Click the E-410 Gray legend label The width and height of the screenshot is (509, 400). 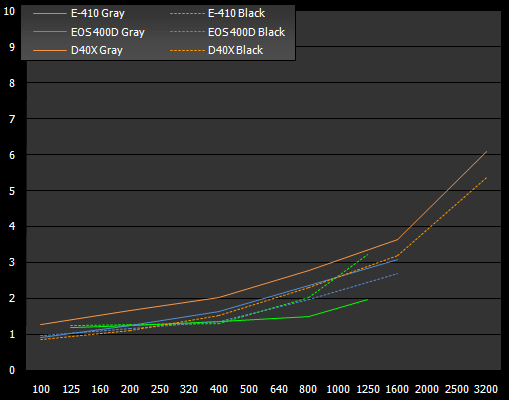[98, 14]
